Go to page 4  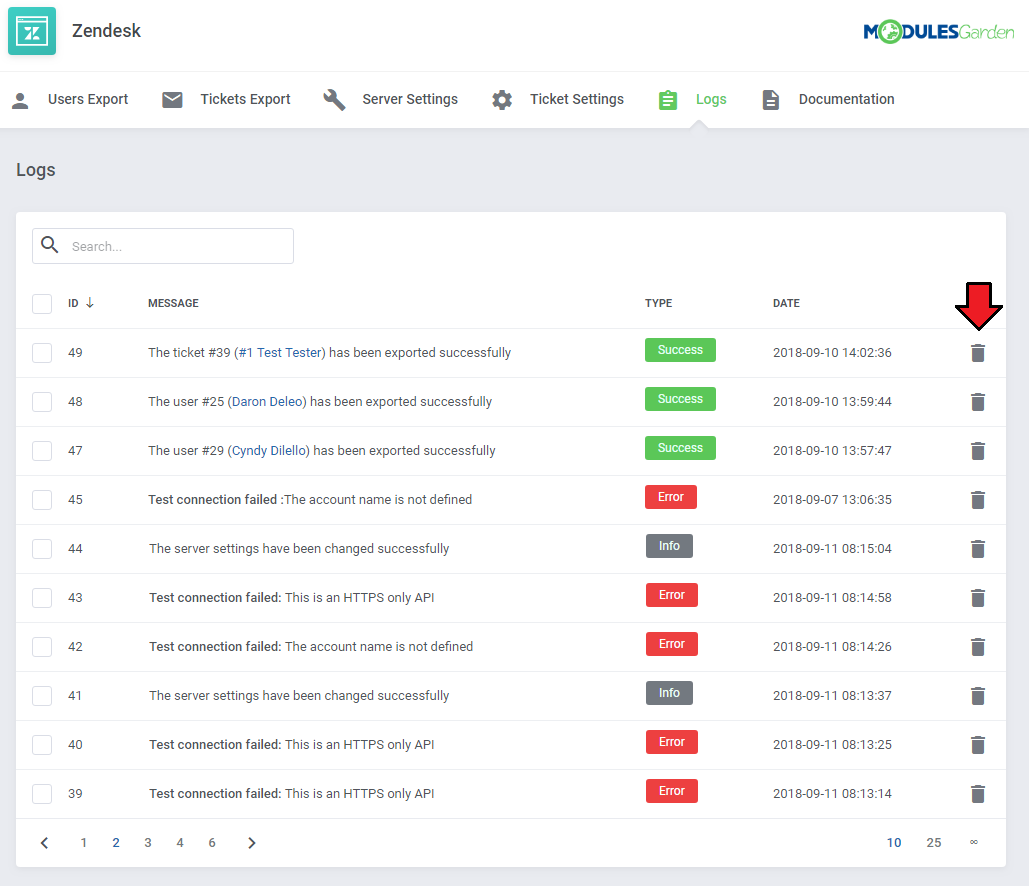point(180,843)
